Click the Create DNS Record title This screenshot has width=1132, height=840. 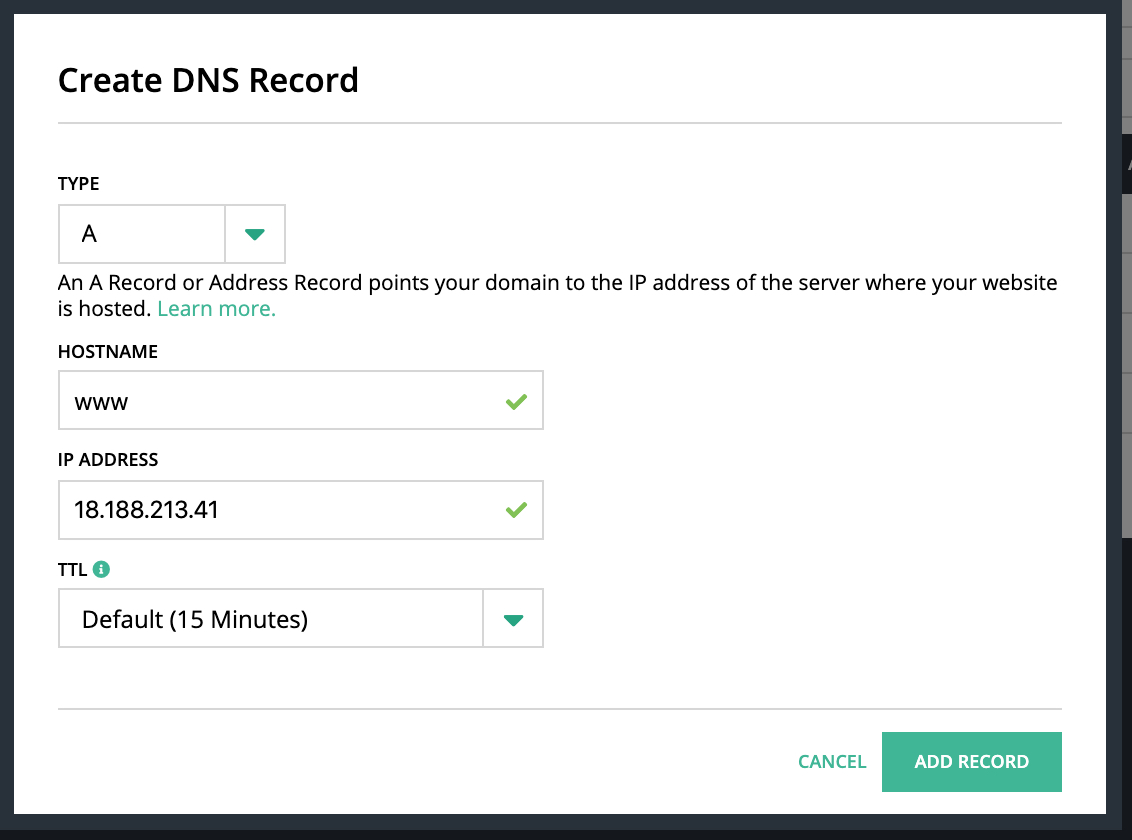pos(208,80)
